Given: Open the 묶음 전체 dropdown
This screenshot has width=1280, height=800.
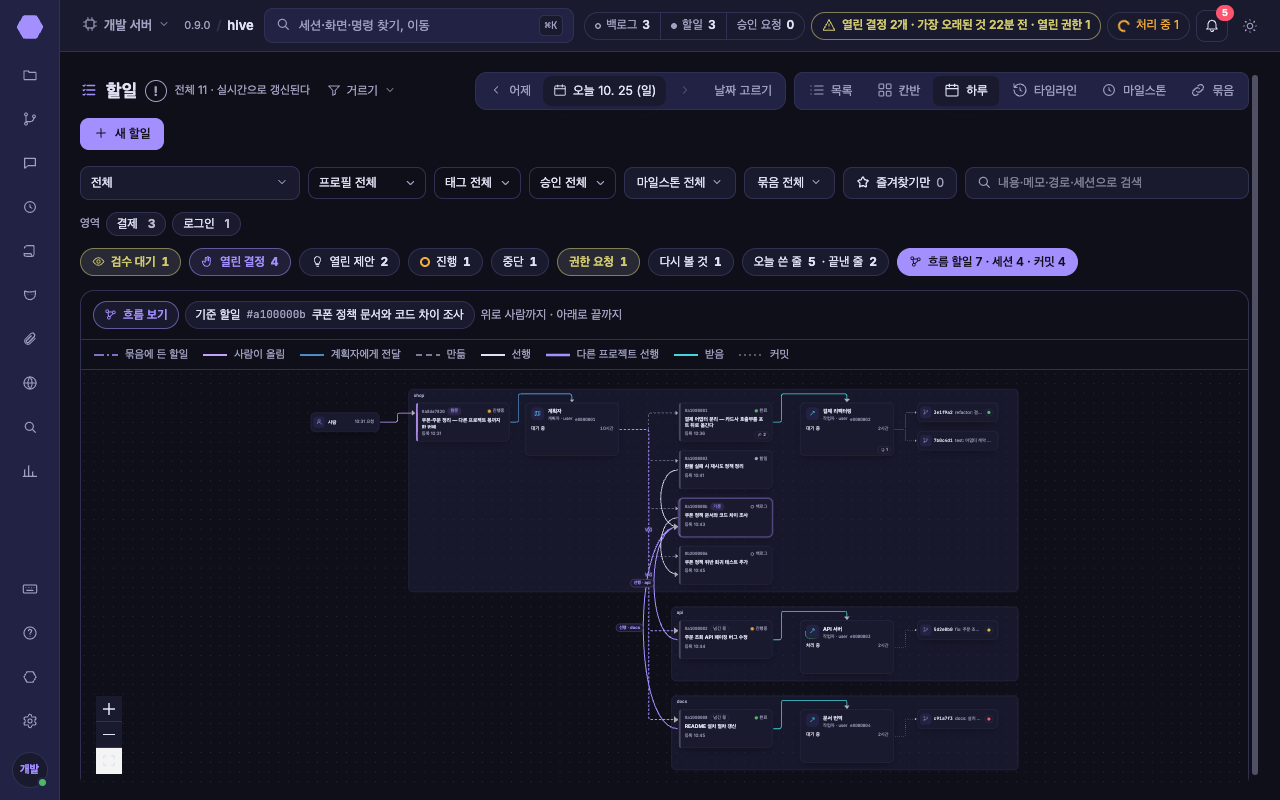Looking at the screenshot, I should pos(789,183).
